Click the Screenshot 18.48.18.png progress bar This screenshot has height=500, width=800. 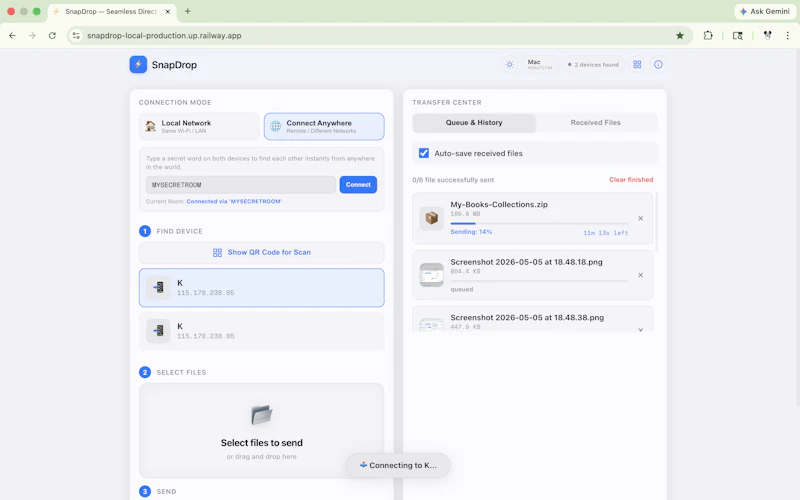539,281
